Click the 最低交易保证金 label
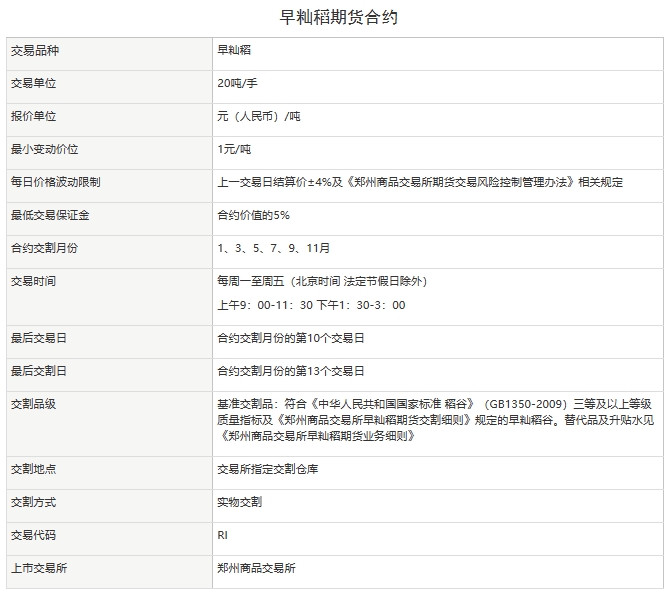Viewport: 669px width, 596px height. click(50, 215)
